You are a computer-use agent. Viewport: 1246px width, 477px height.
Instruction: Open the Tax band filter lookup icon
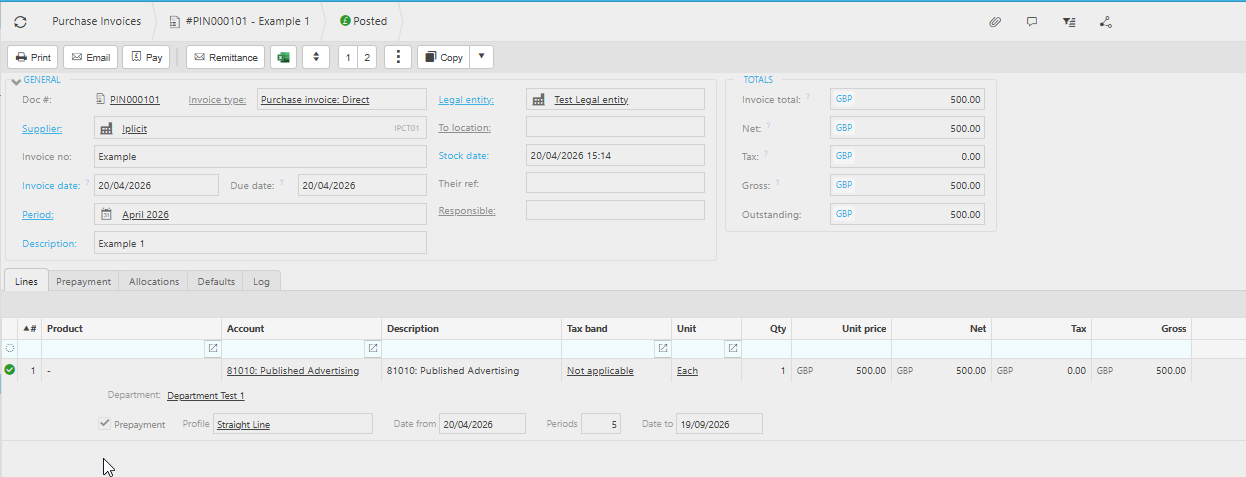tap(662, 348)
